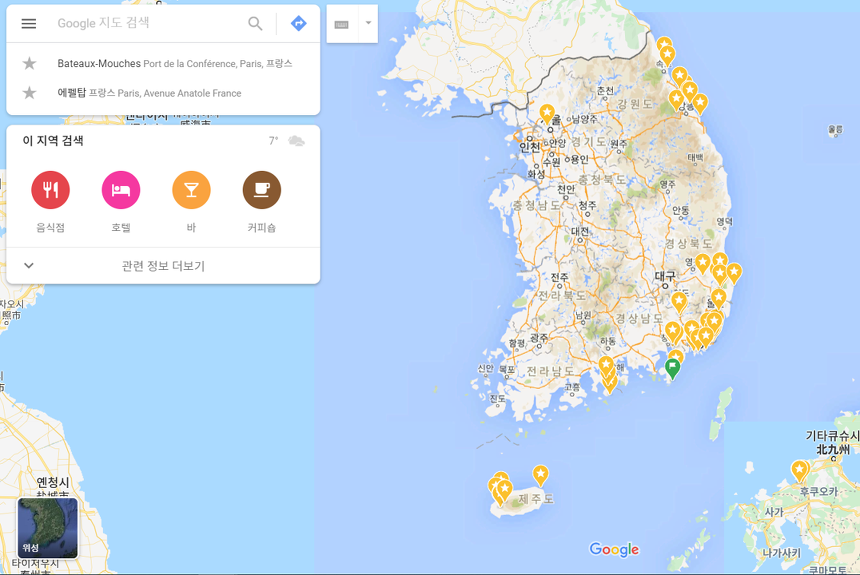
Task: Click the star icon beside Bateaux-Mouches
Action: [30, 63]
